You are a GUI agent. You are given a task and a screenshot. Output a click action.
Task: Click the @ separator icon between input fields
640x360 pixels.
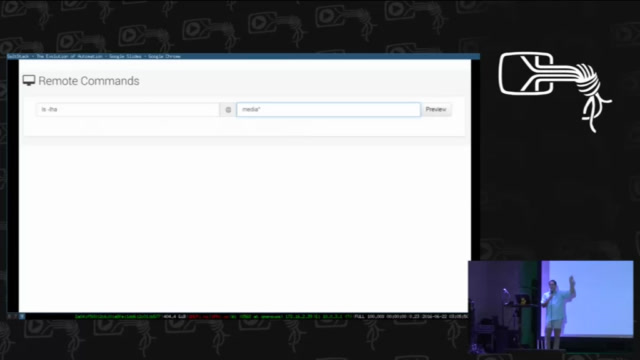[228, 109]
